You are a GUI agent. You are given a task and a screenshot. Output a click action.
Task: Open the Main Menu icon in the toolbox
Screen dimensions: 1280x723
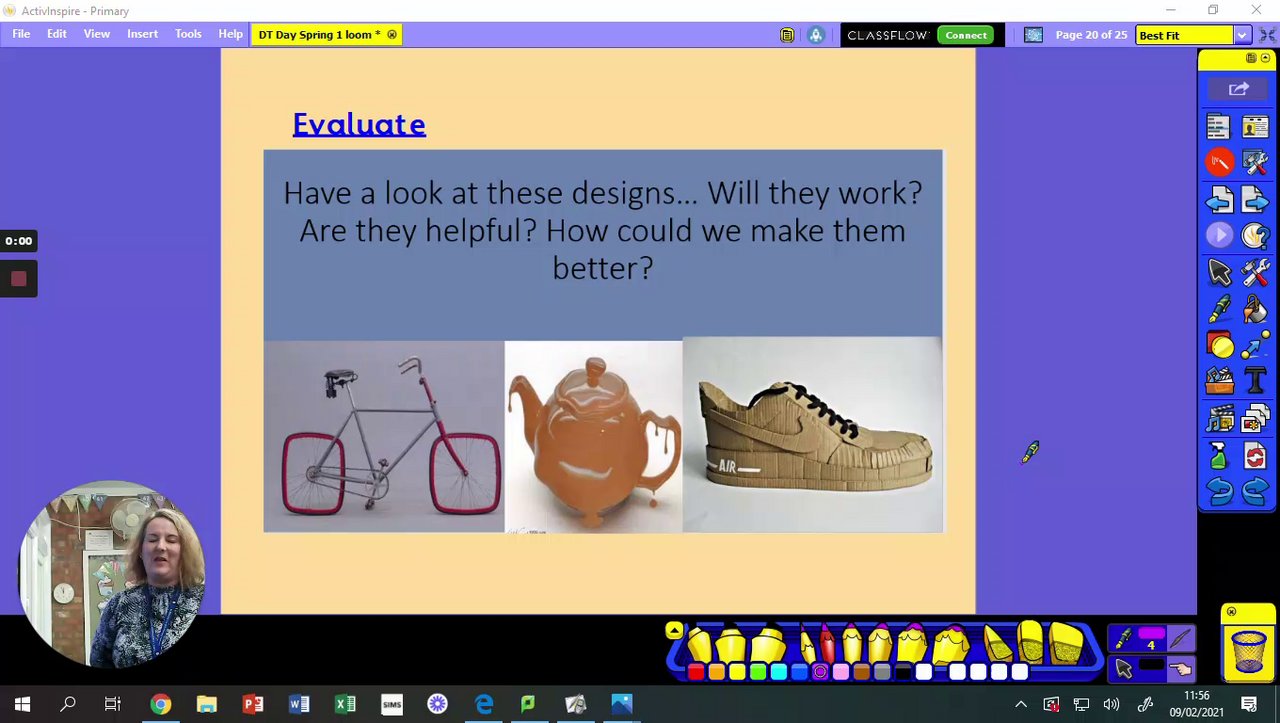[1219, 126]
